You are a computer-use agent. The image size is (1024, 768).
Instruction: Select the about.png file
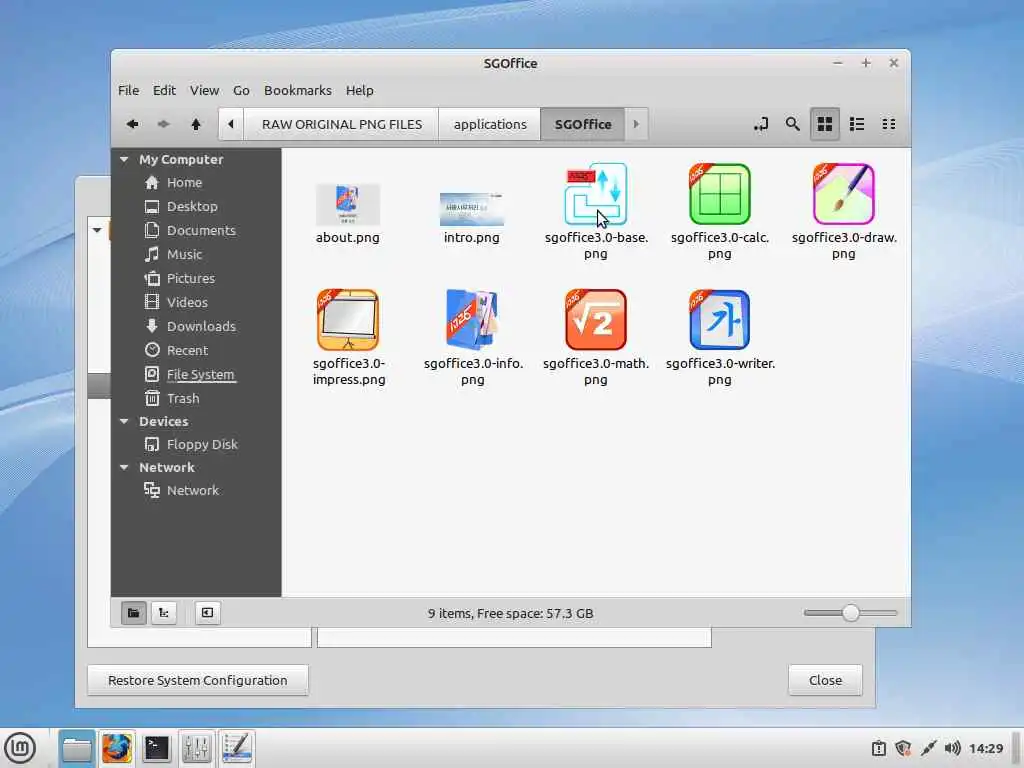coord(347,214)
